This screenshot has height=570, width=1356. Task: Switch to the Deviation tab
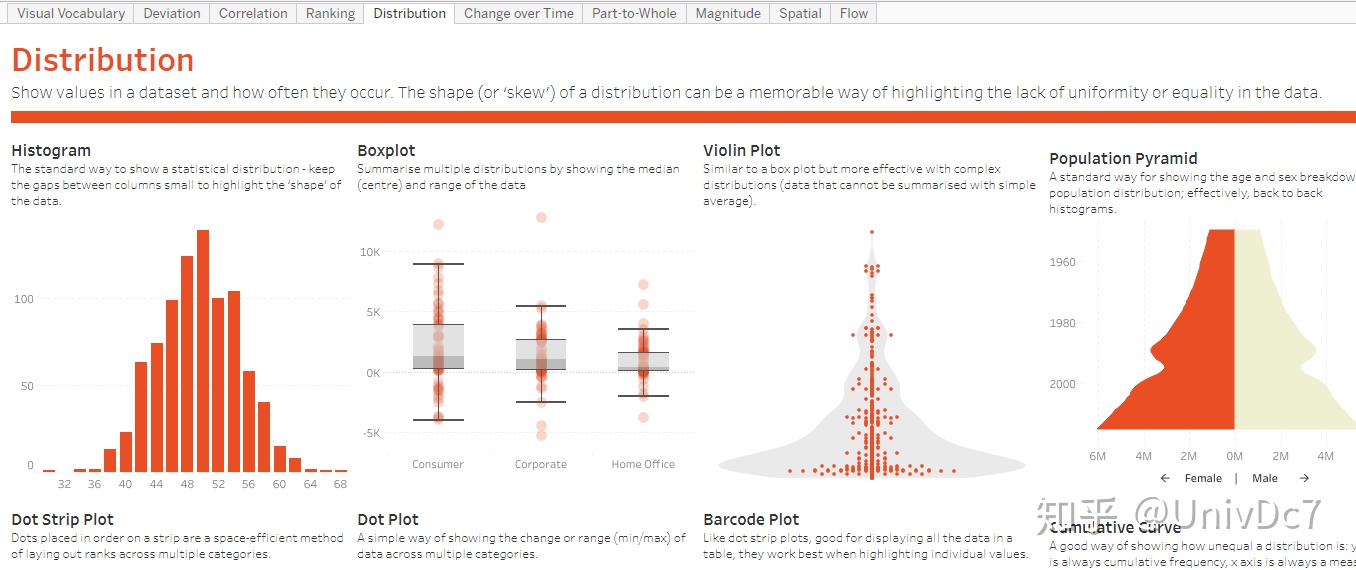pos(172,13)
